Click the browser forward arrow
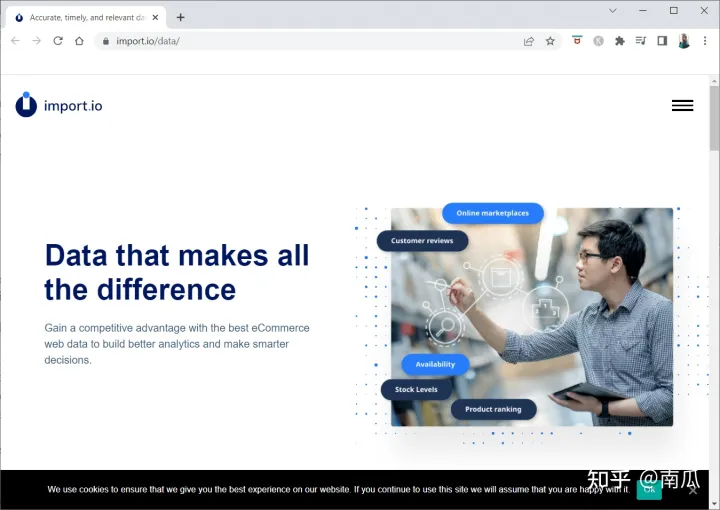 click(37, 41)
